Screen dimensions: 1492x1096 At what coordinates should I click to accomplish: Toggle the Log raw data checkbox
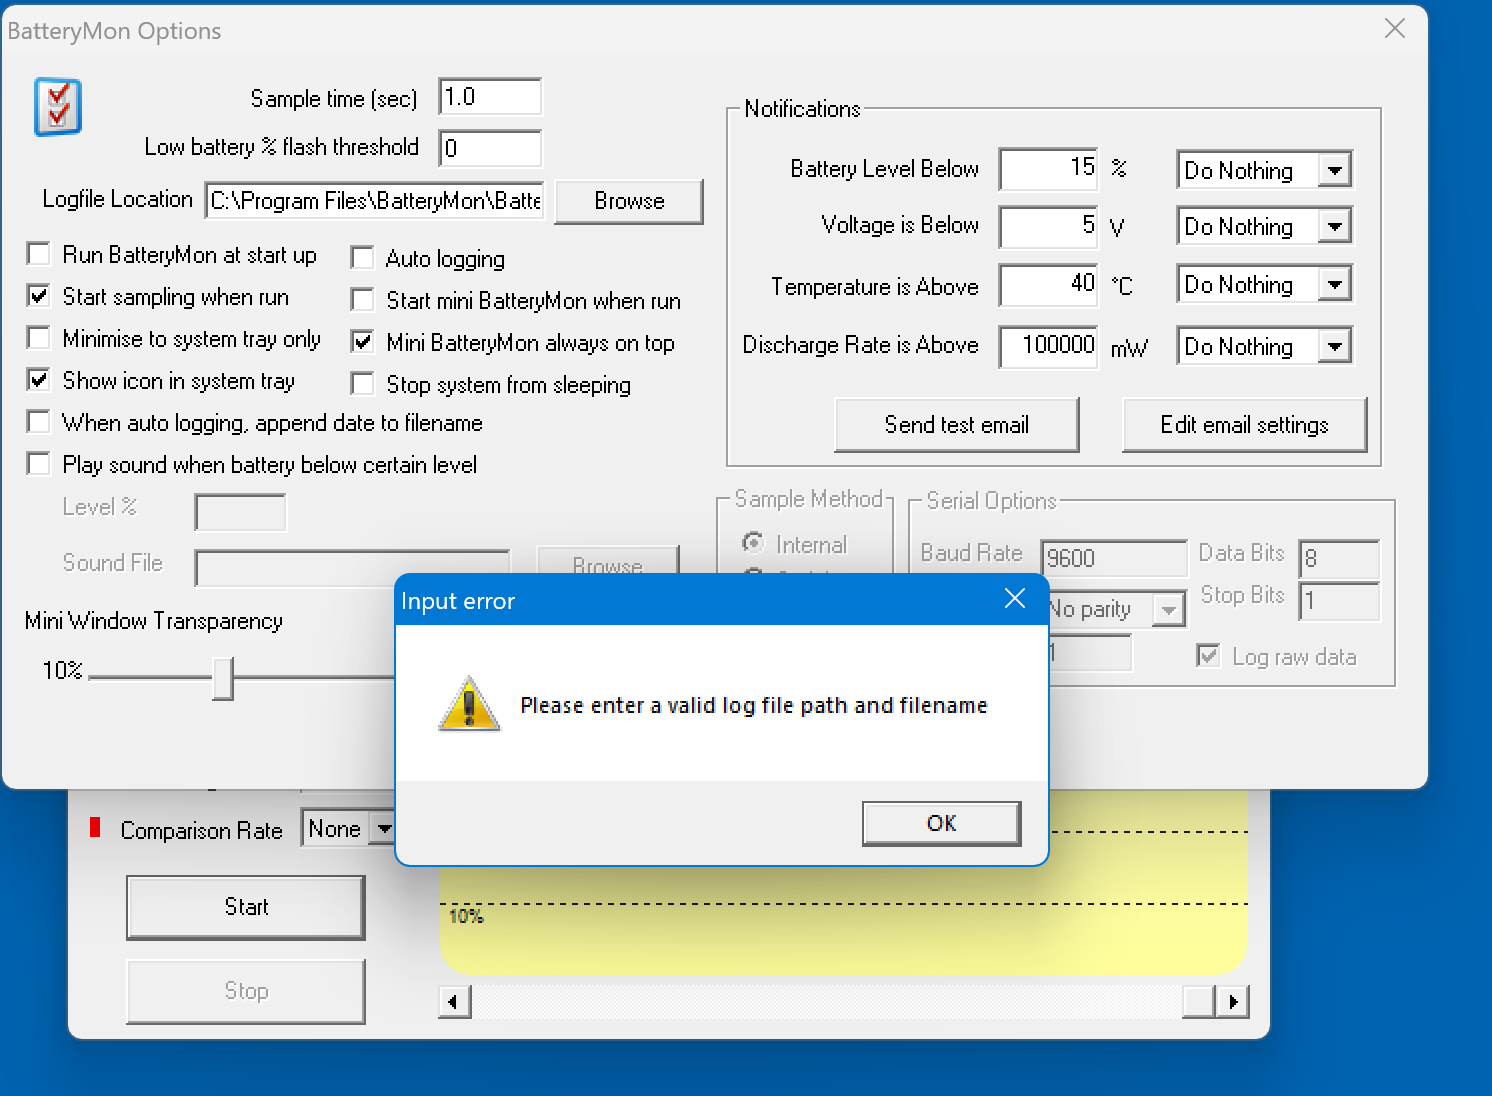point(1208,656)
